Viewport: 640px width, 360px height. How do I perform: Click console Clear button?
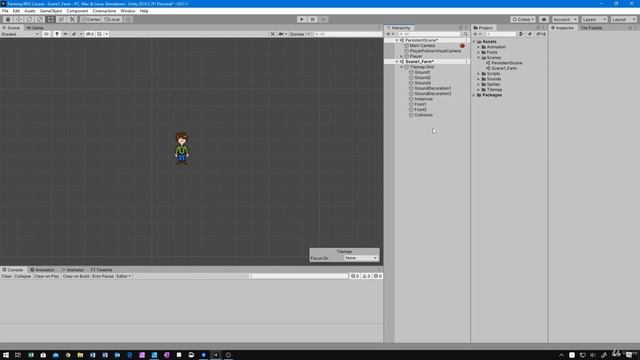pyautogui.click(x=7, y=276)
